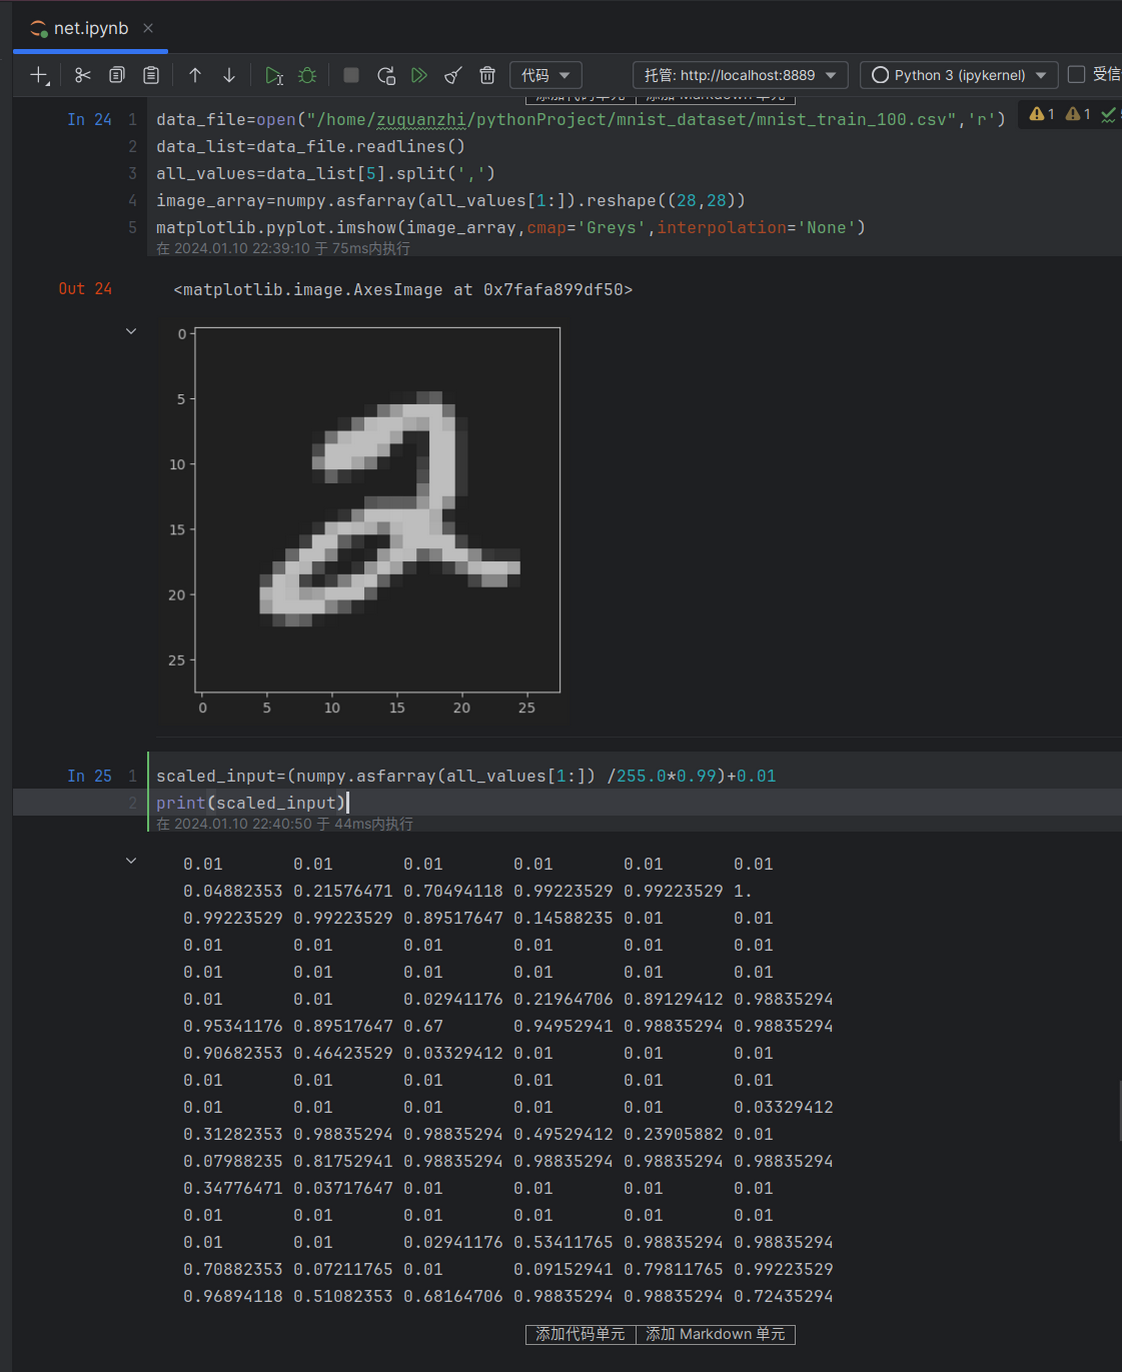Run cell and select below

pos(274,75)
